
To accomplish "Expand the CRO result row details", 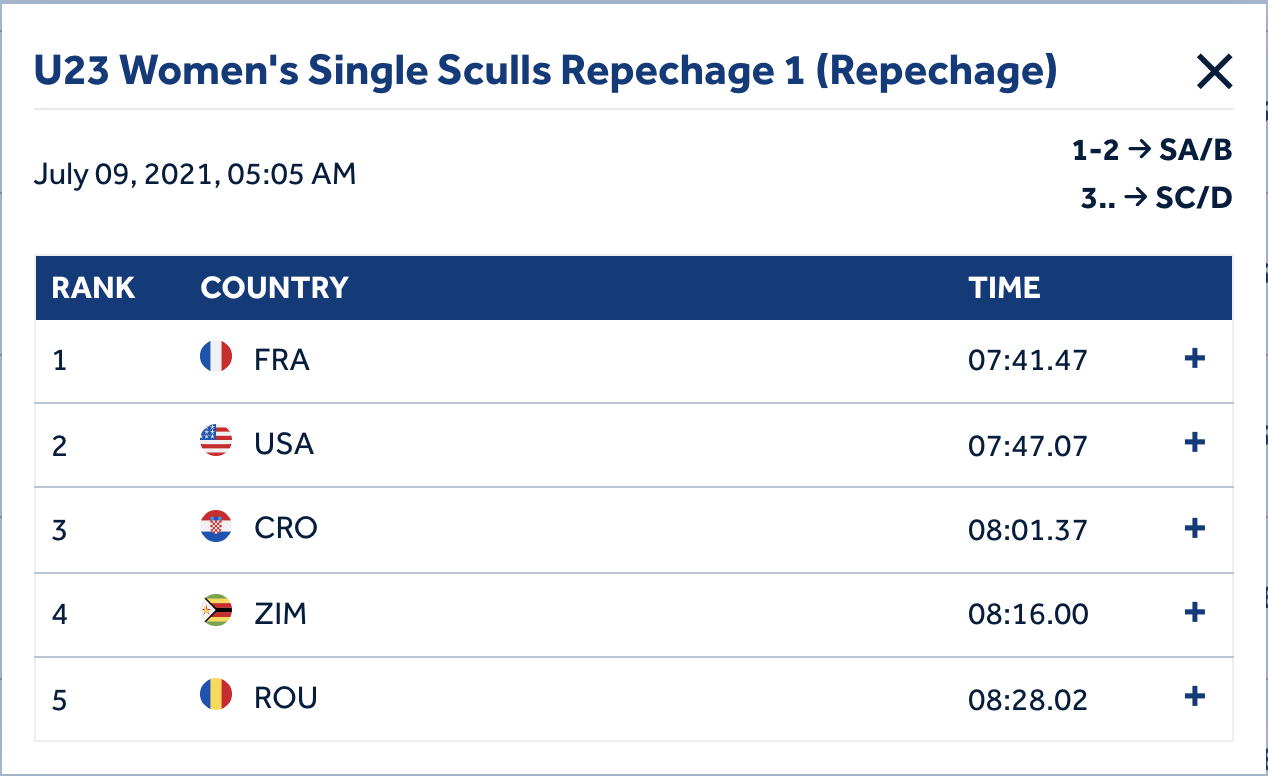I will pyautogui.click(x=1194, y=527).
